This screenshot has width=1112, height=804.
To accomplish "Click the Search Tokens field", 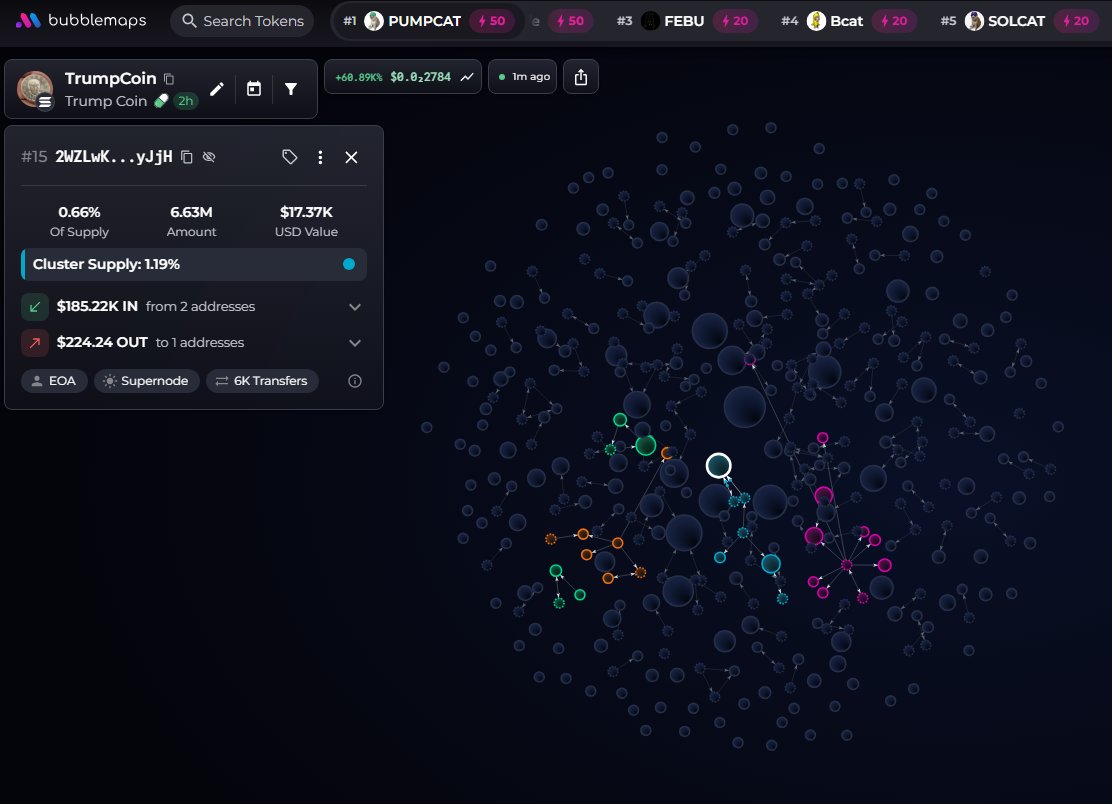I will [x=243, y=21].
